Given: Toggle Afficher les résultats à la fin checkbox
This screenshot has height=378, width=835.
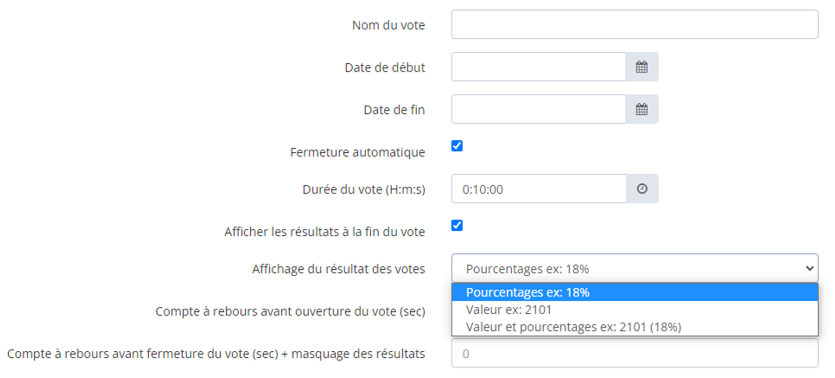Looking at the screenshot, I should point(457,225).
